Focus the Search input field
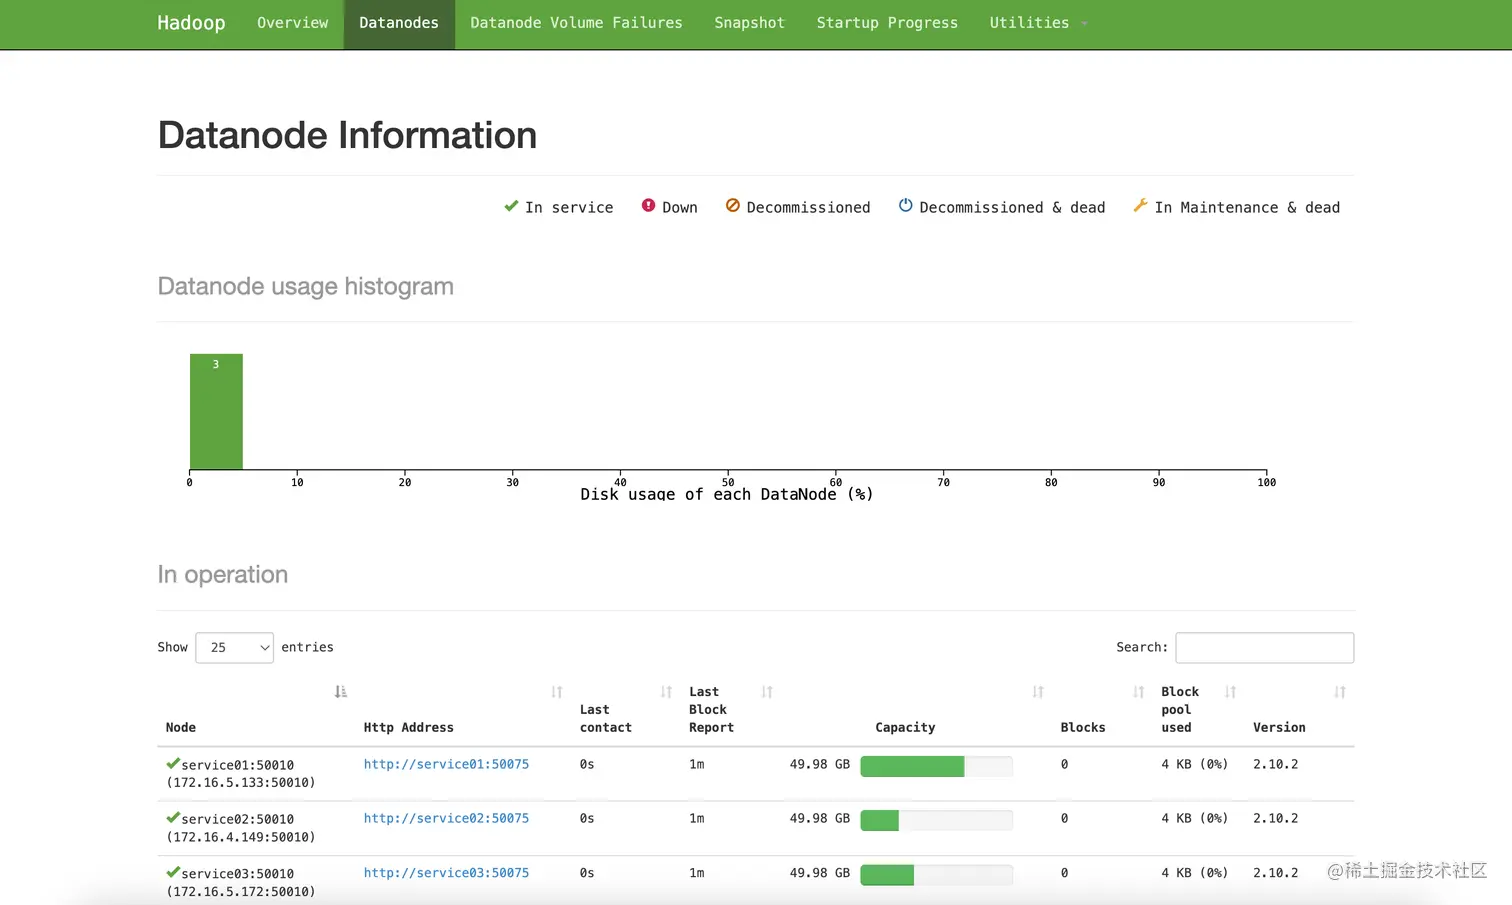Viewport: 1512px width, 905px height. [1264, 648]
